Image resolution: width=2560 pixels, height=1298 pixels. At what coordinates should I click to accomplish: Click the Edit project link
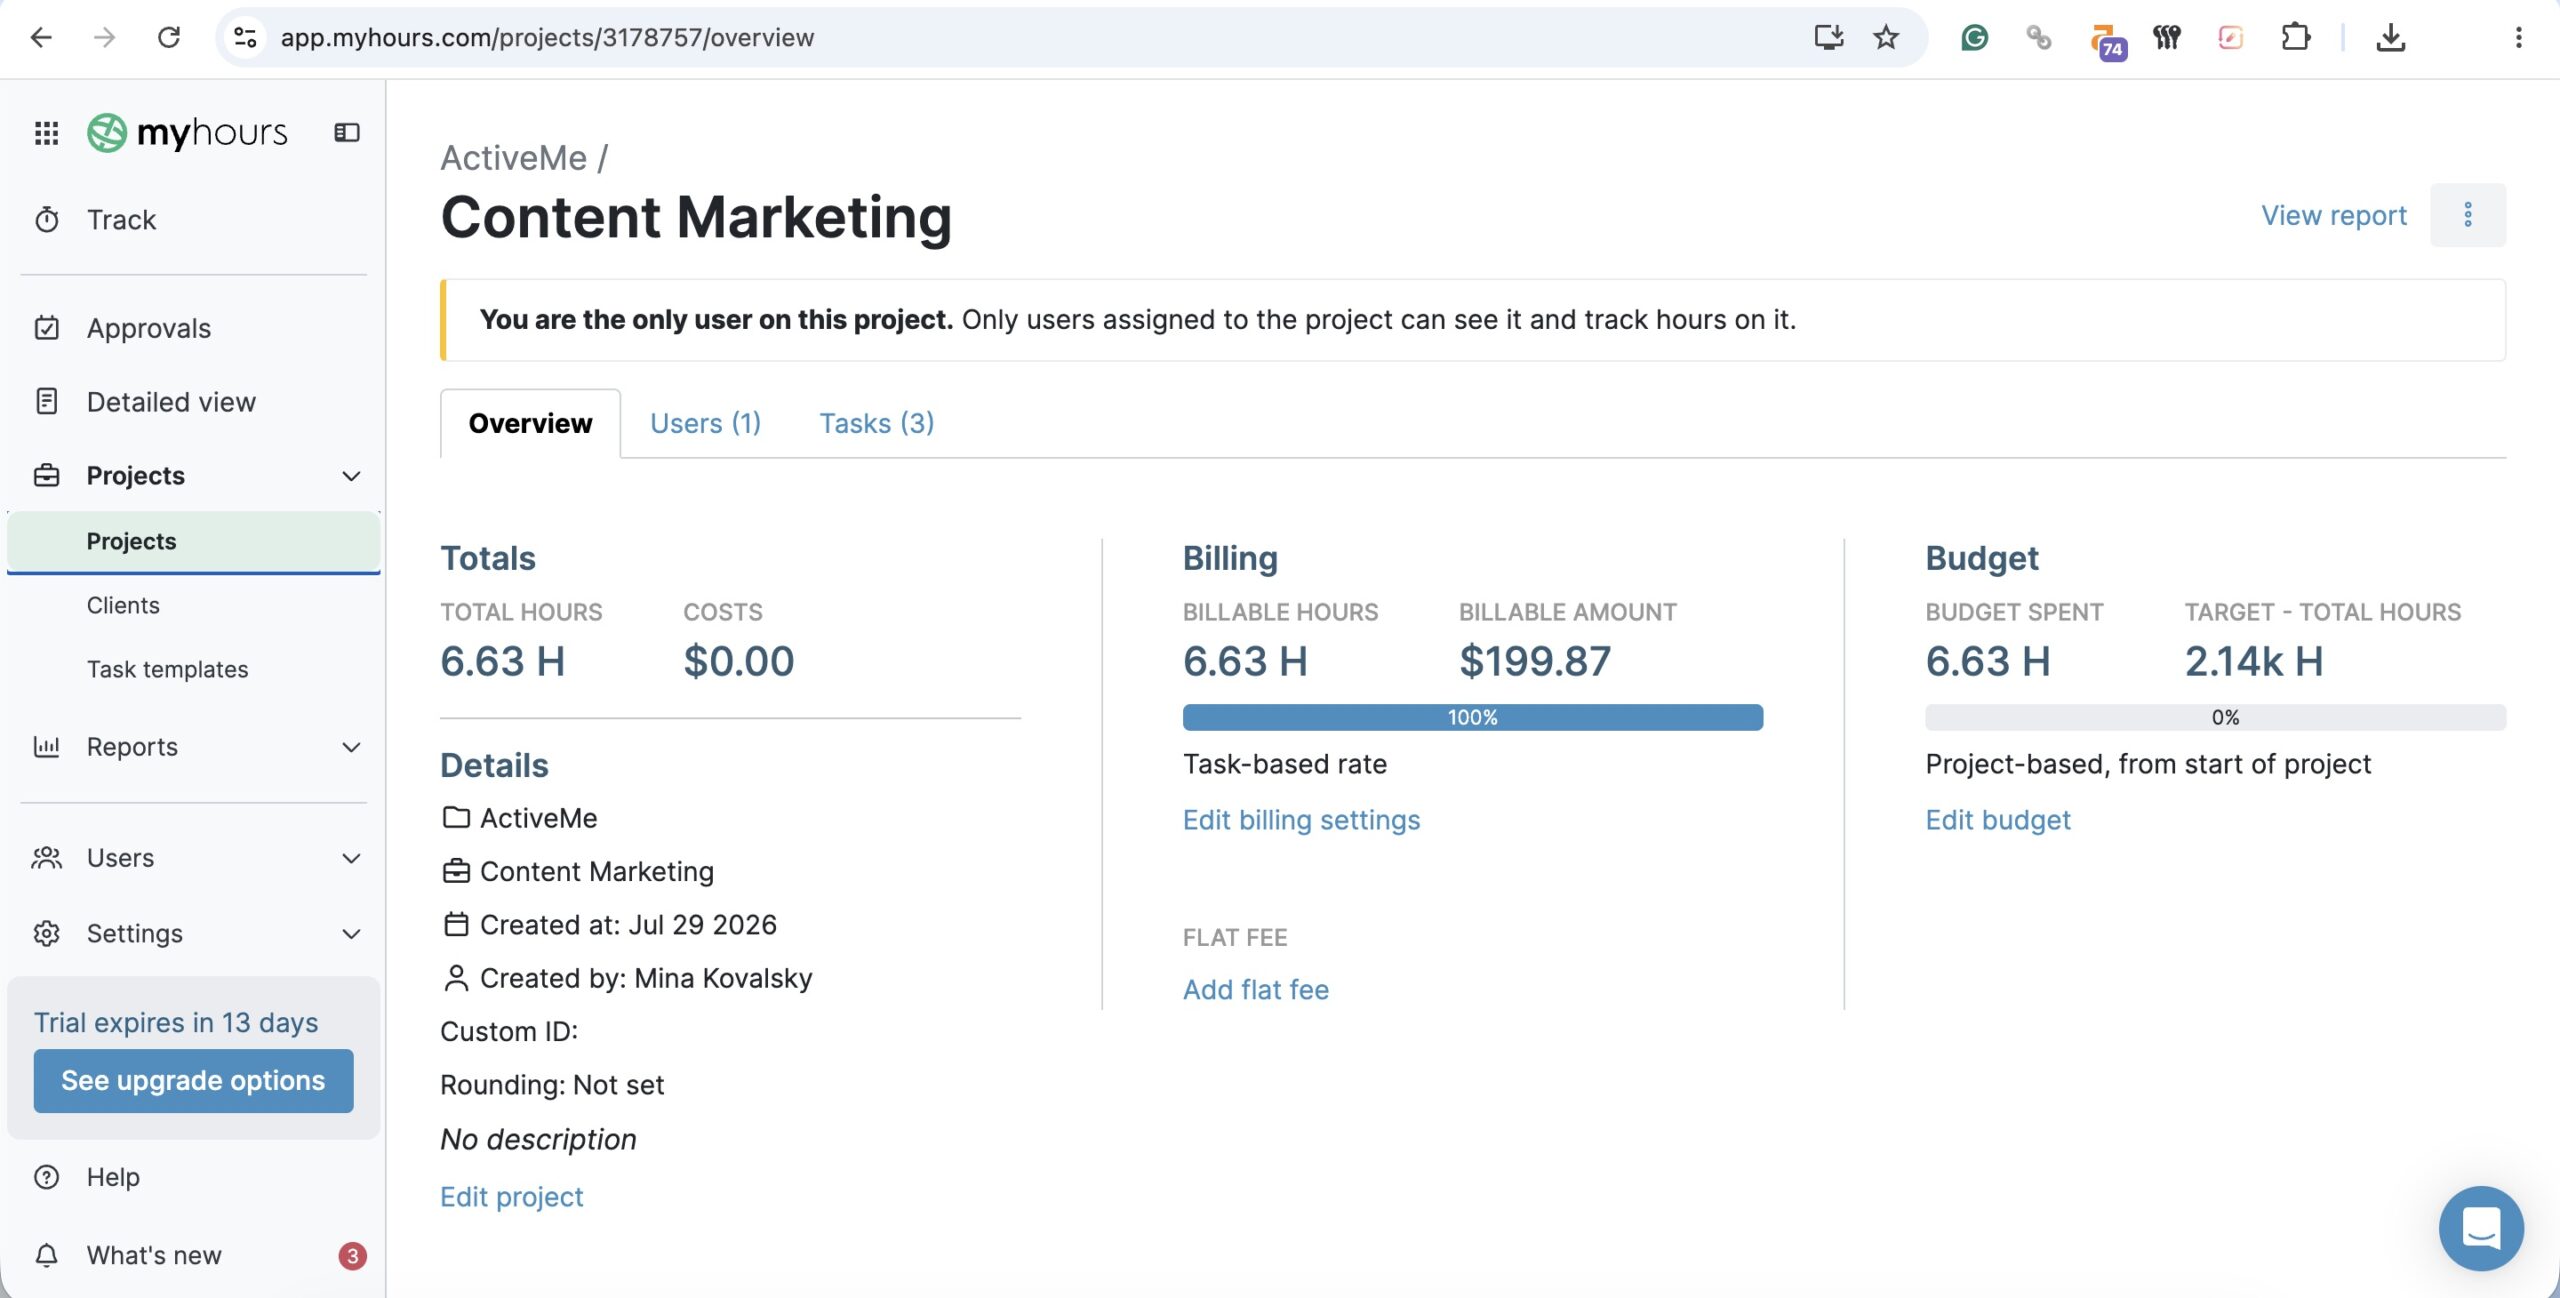click(x=512, y=1197)
